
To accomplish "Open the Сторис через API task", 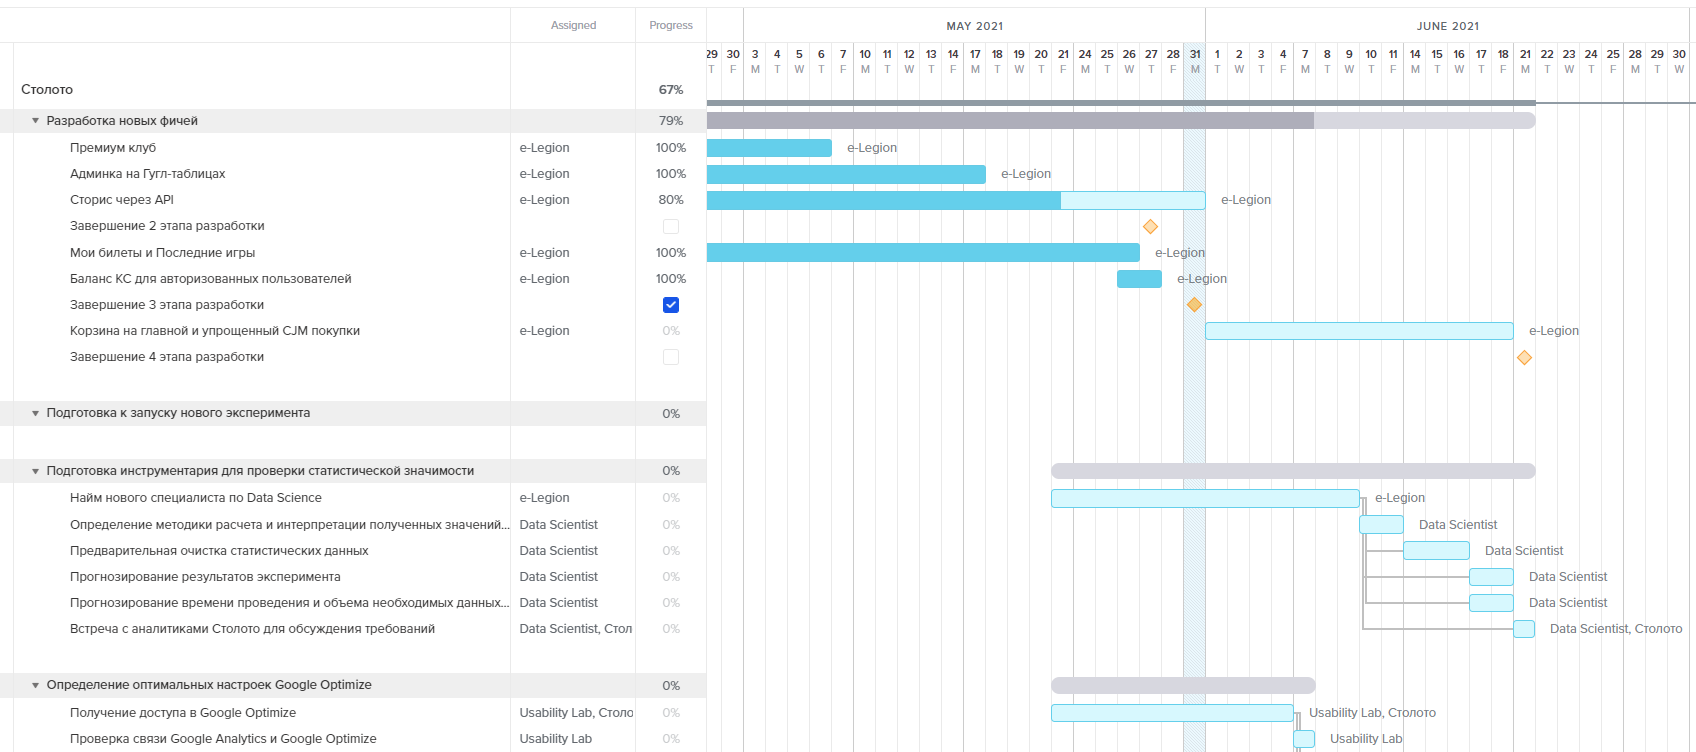I will 122,200.
